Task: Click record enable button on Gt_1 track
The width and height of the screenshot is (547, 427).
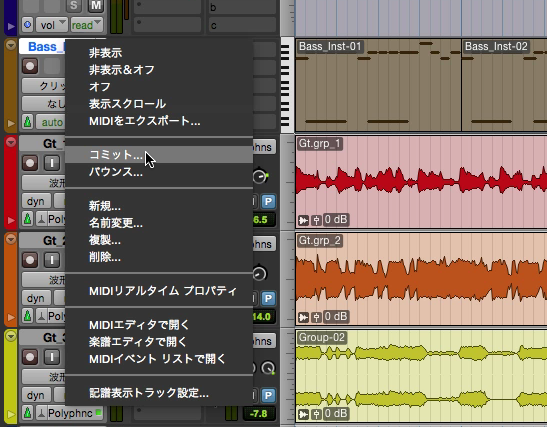Action: pos(30,163)
